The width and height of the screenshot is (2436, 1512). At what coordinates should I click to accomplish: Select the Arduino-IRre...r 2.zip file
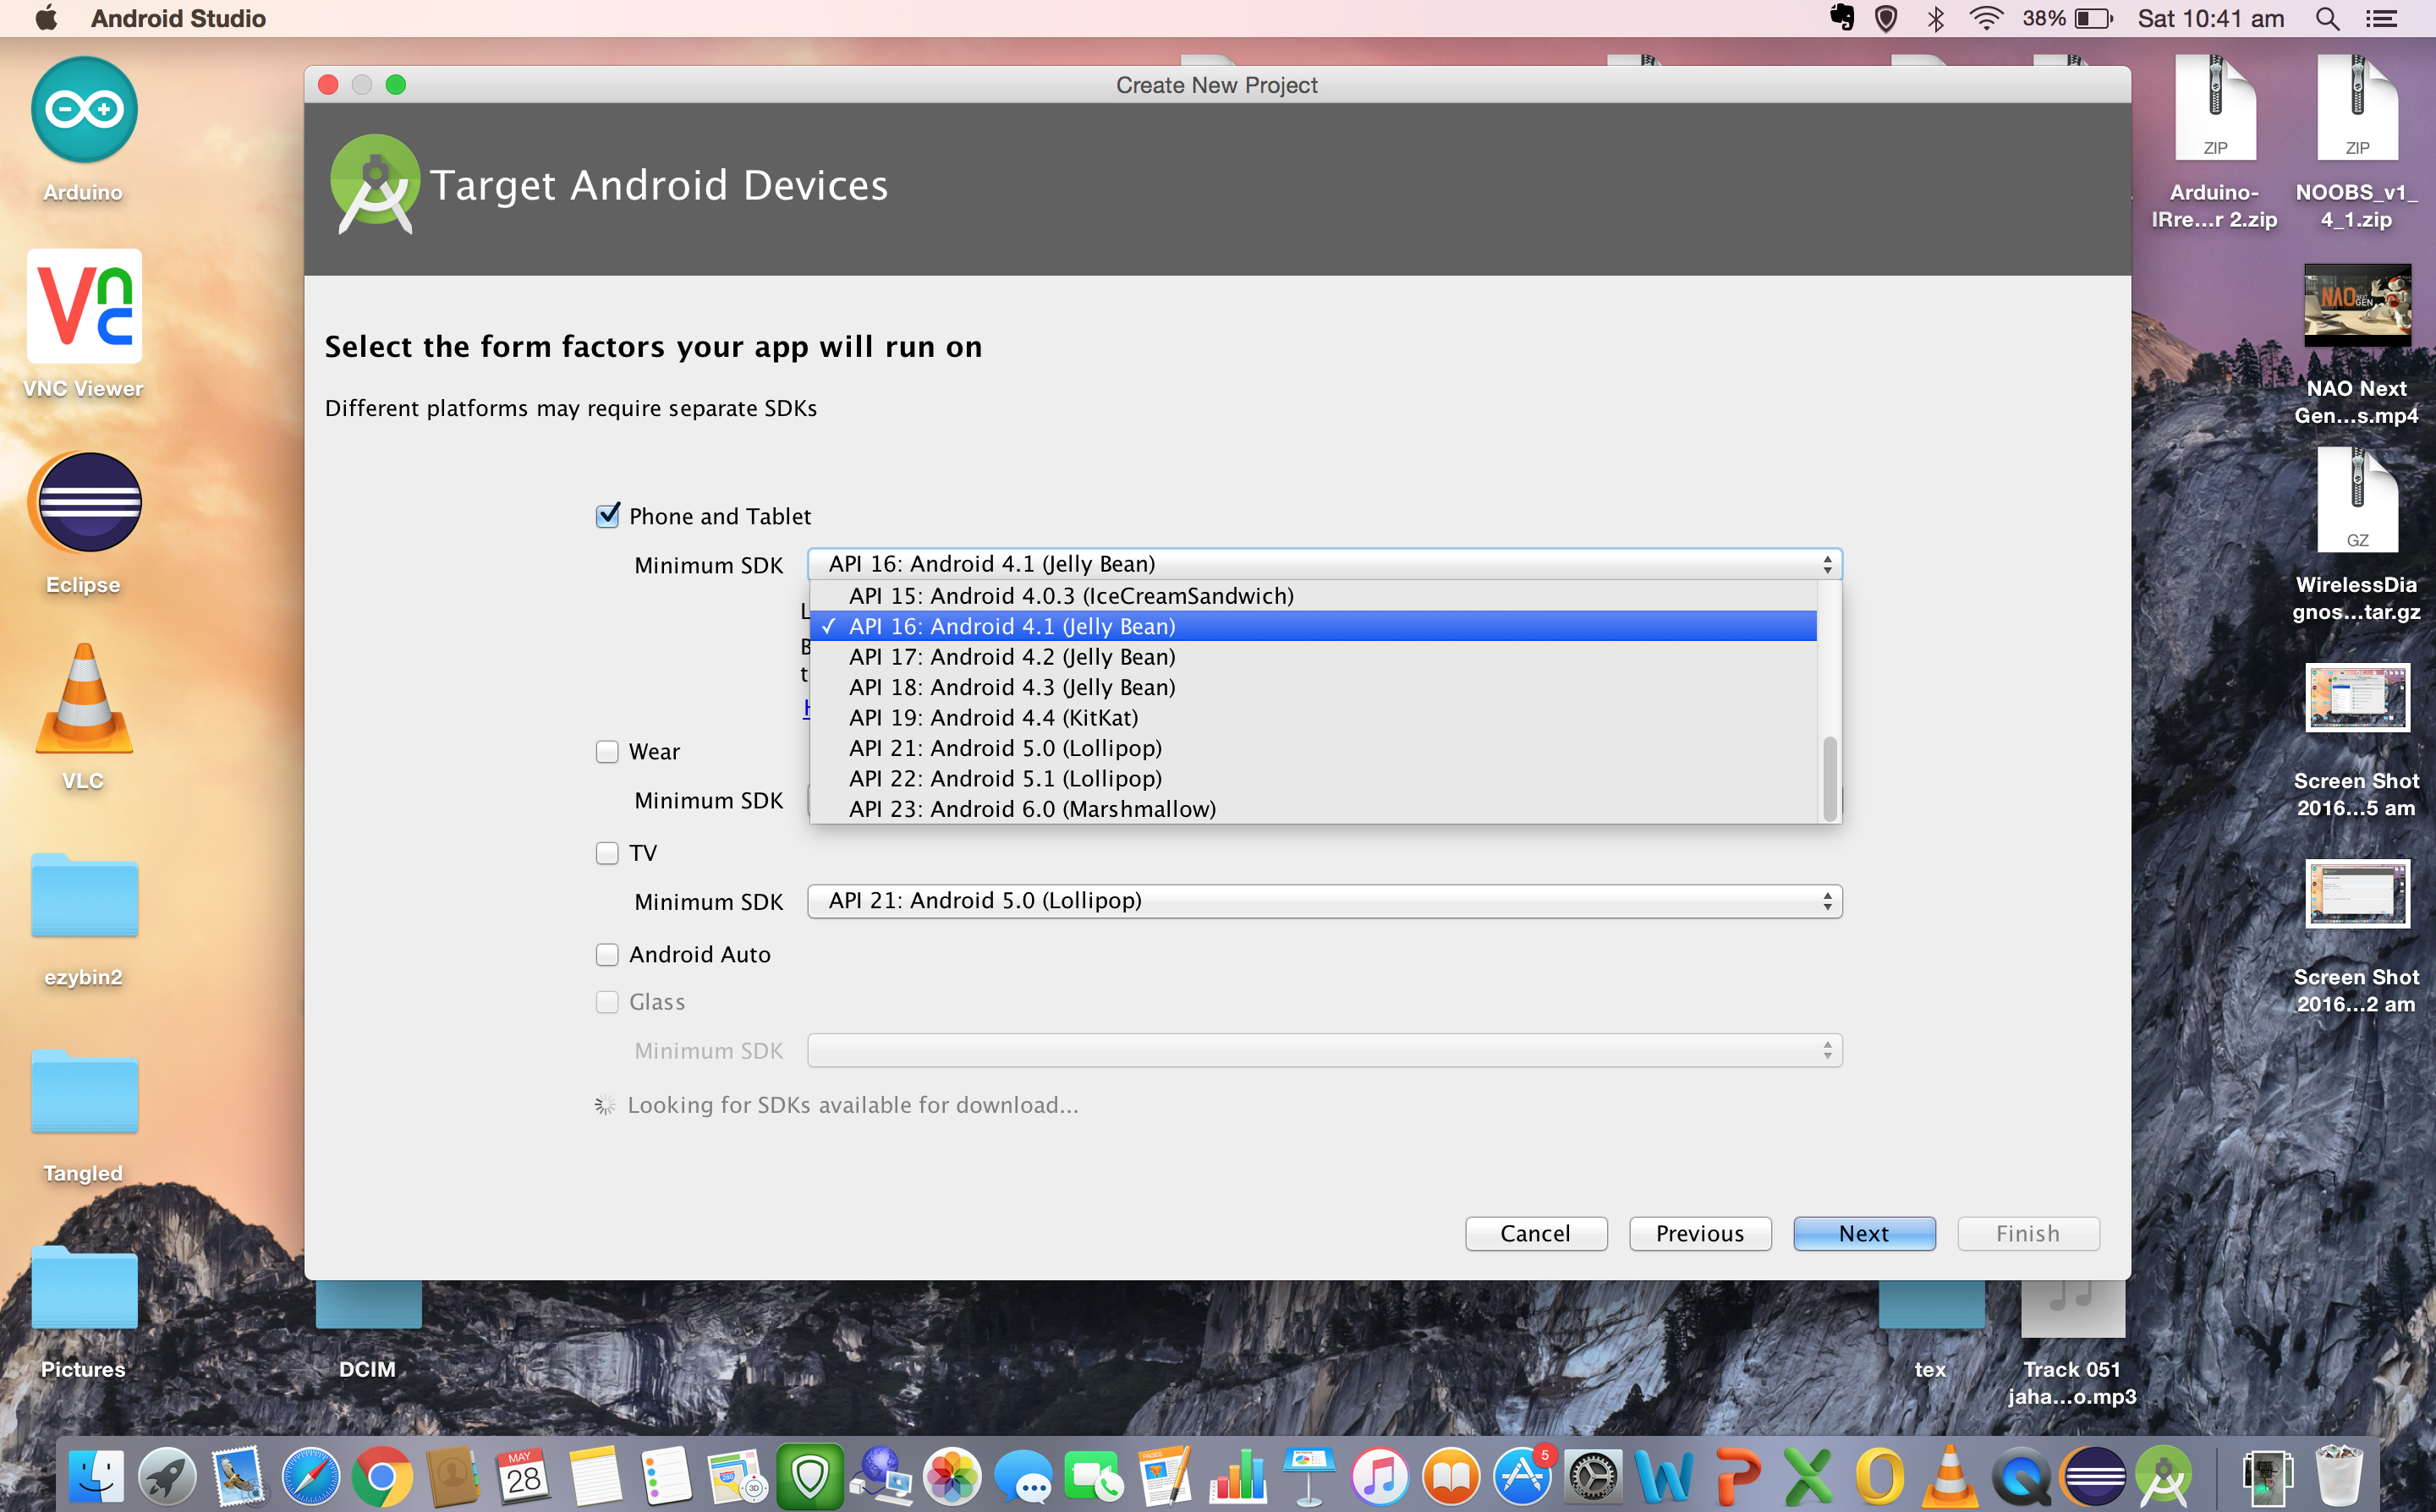pos(2215,107)
